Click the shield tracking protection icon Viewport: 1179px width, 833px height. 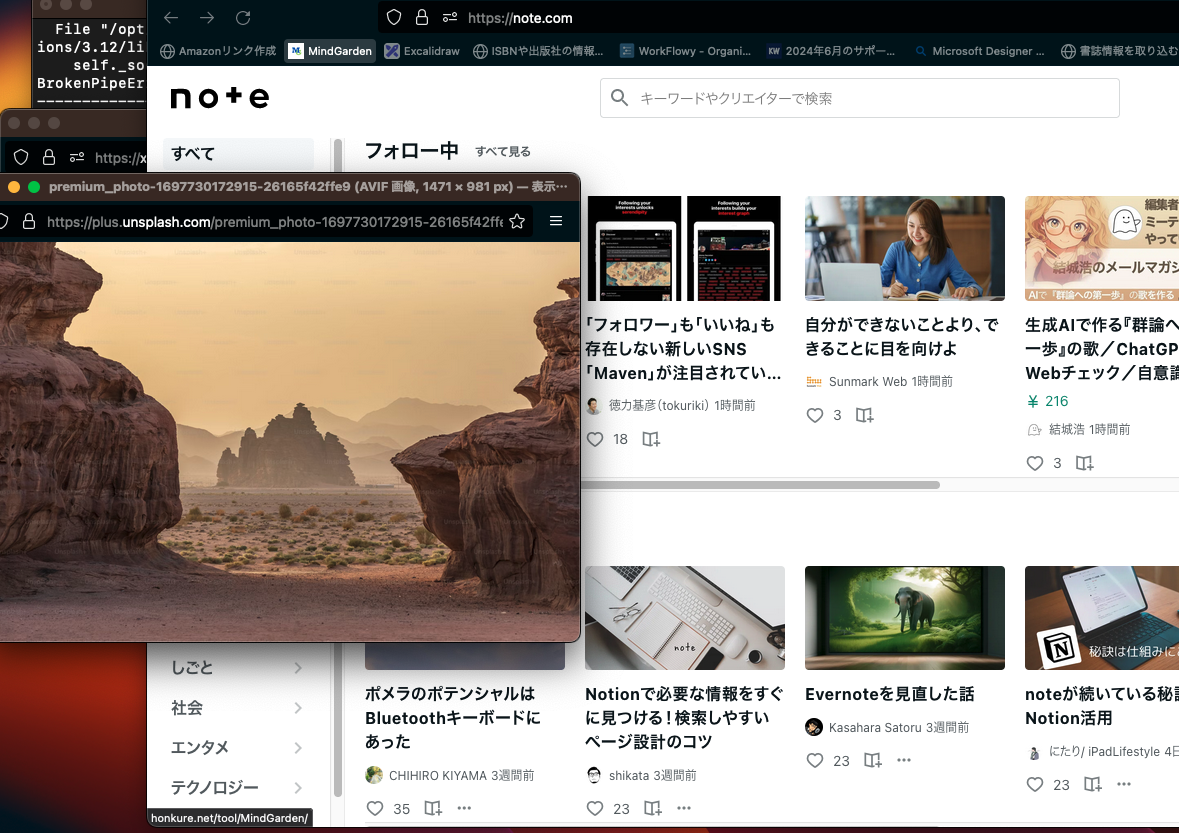coord(395,17)
